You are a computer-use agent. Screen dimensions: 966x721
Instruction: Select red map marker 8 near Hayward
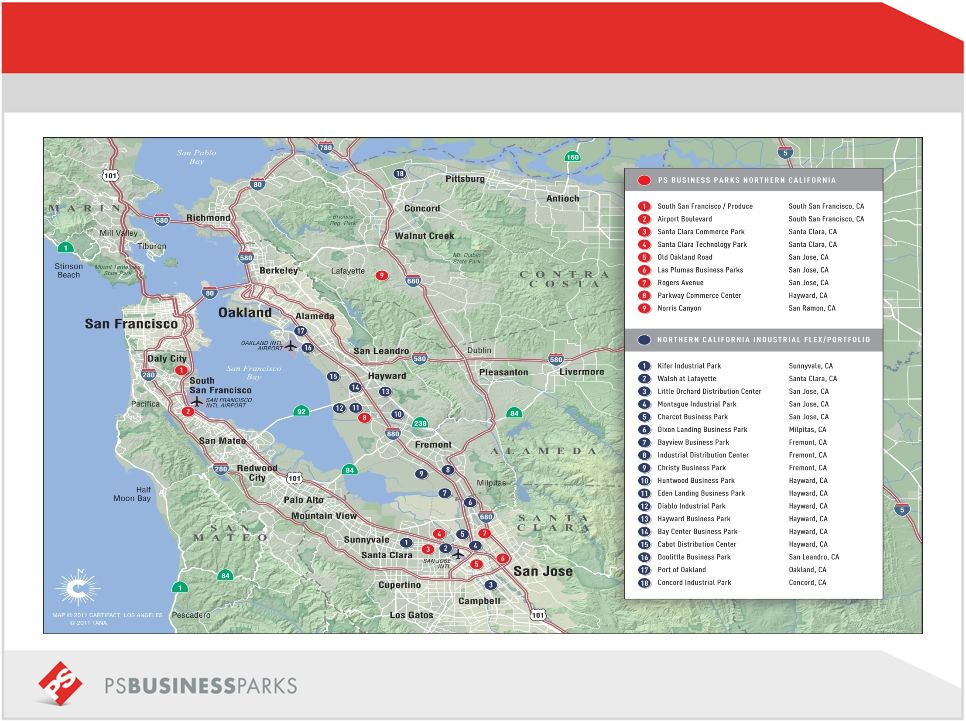point(364,418)
